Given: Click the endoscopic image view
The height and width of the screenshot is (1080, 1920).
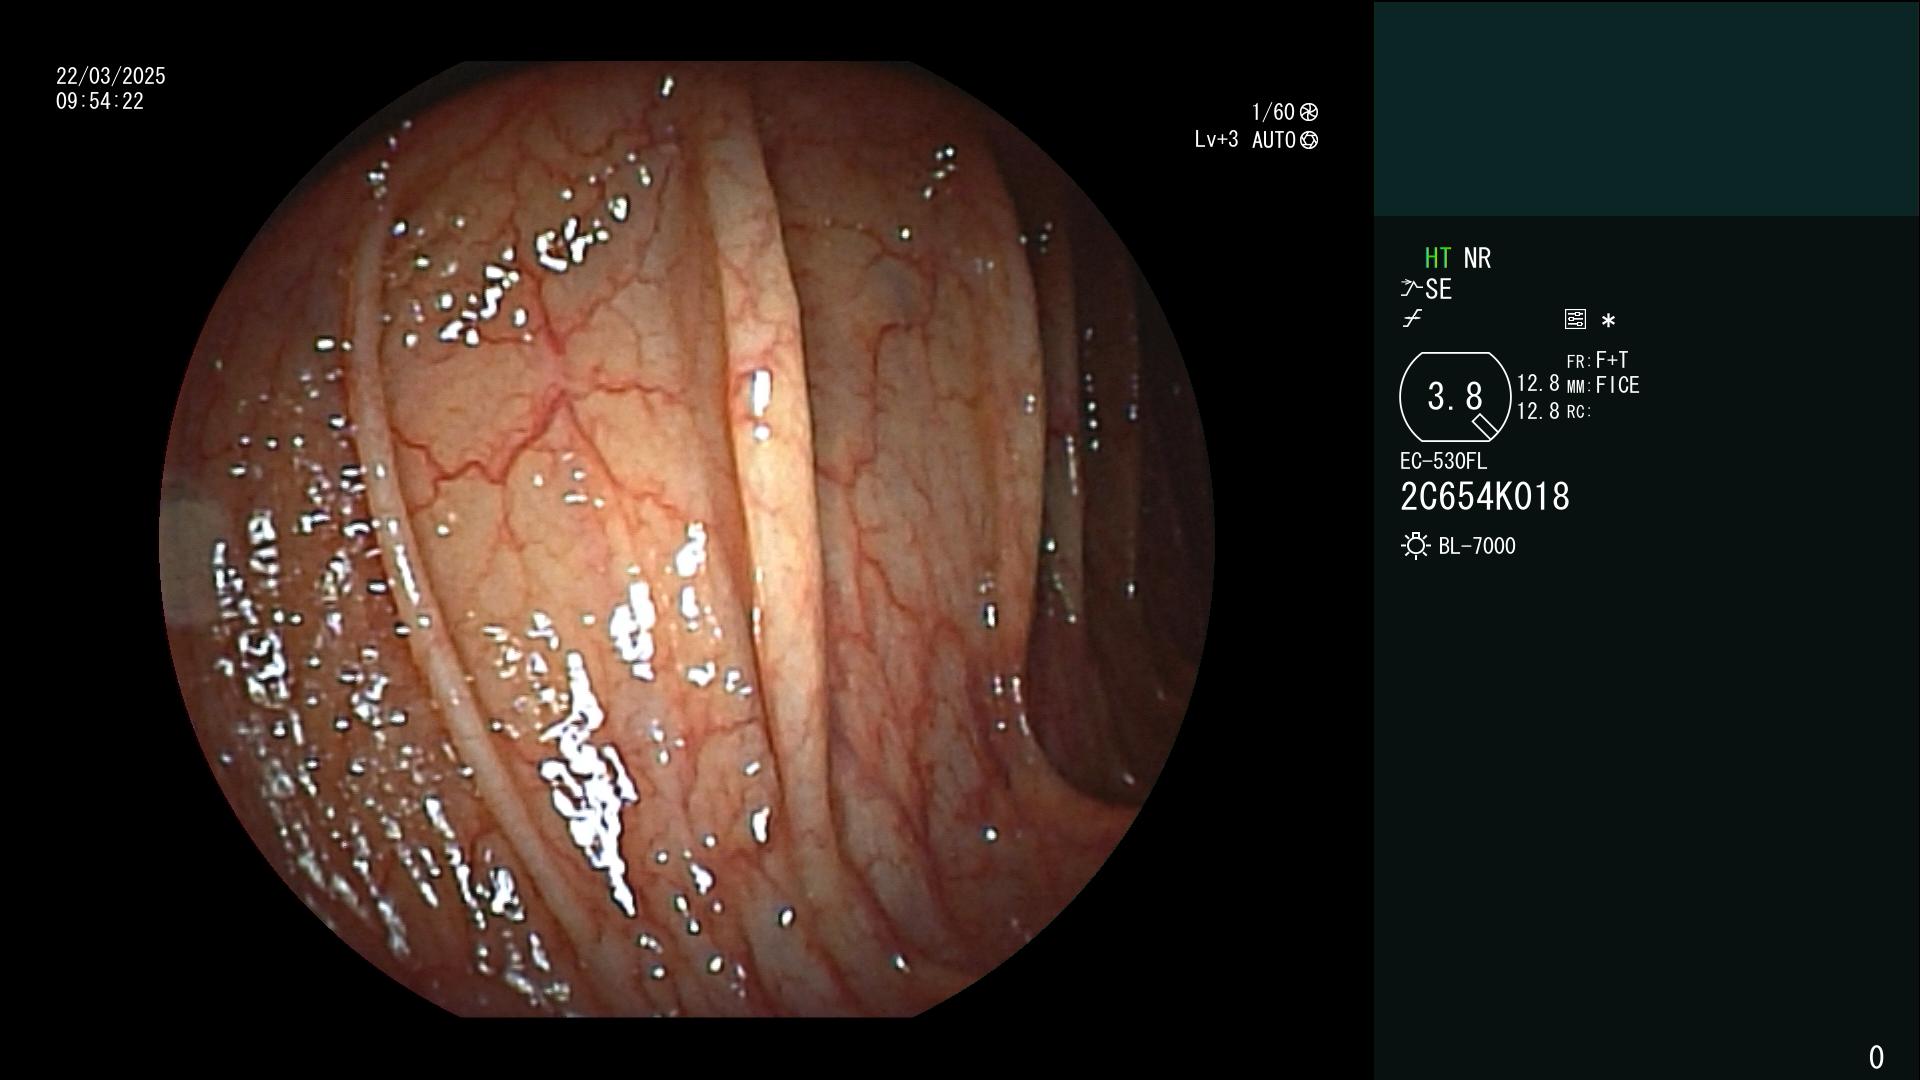Looking at the screenshot, I should [687, 539].
